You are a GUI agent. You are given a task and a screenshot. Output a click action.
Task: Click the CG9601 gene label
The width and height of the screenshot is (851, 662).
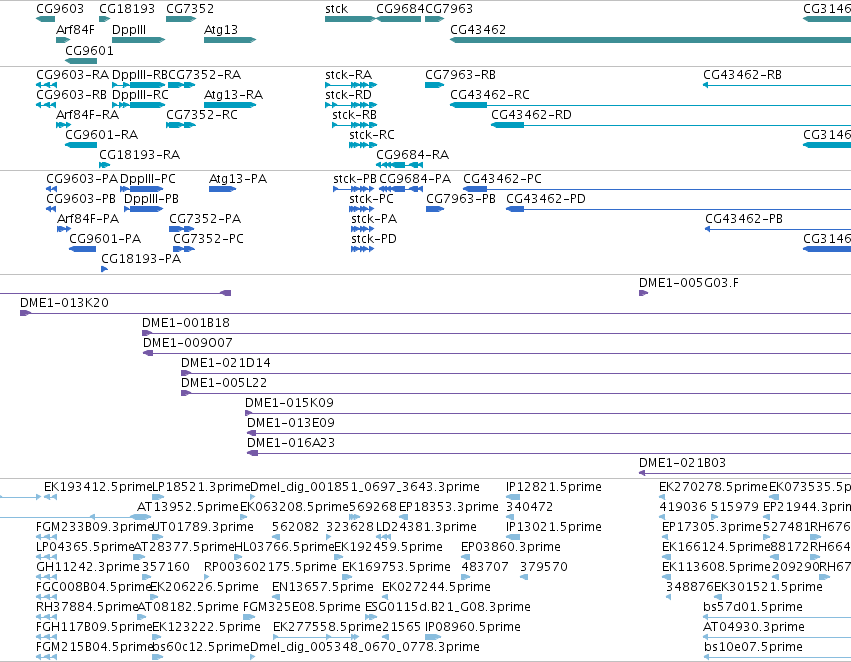click(90, 50)
